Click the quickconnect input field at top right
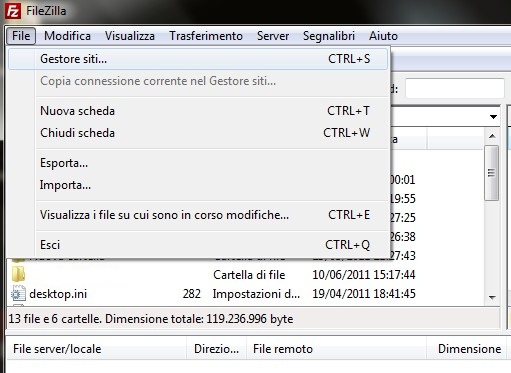Viewport: 511px width, 373px height. 455,88
